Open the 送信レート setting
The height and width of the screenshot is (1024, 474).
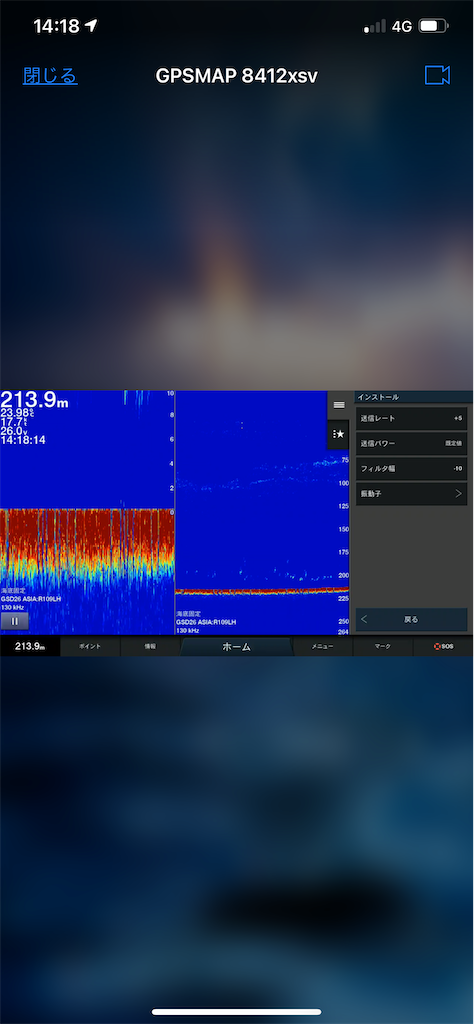(x=411, y=418)
